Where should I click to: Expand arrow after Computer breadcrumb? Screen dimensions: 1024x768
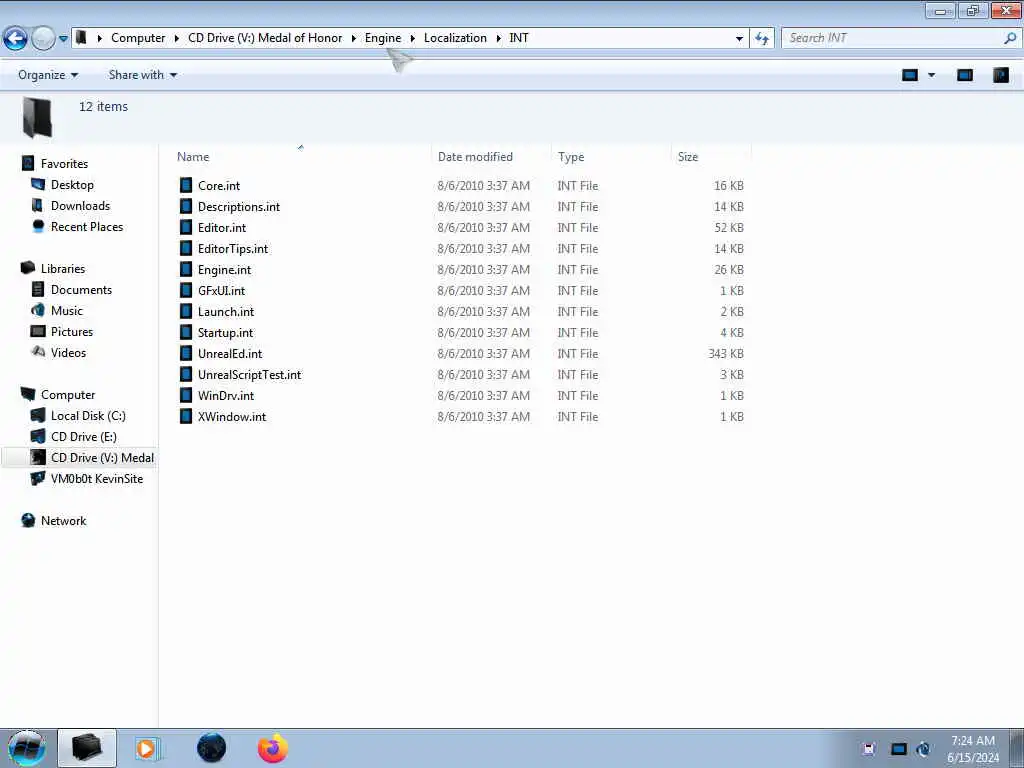click(176, 39)
